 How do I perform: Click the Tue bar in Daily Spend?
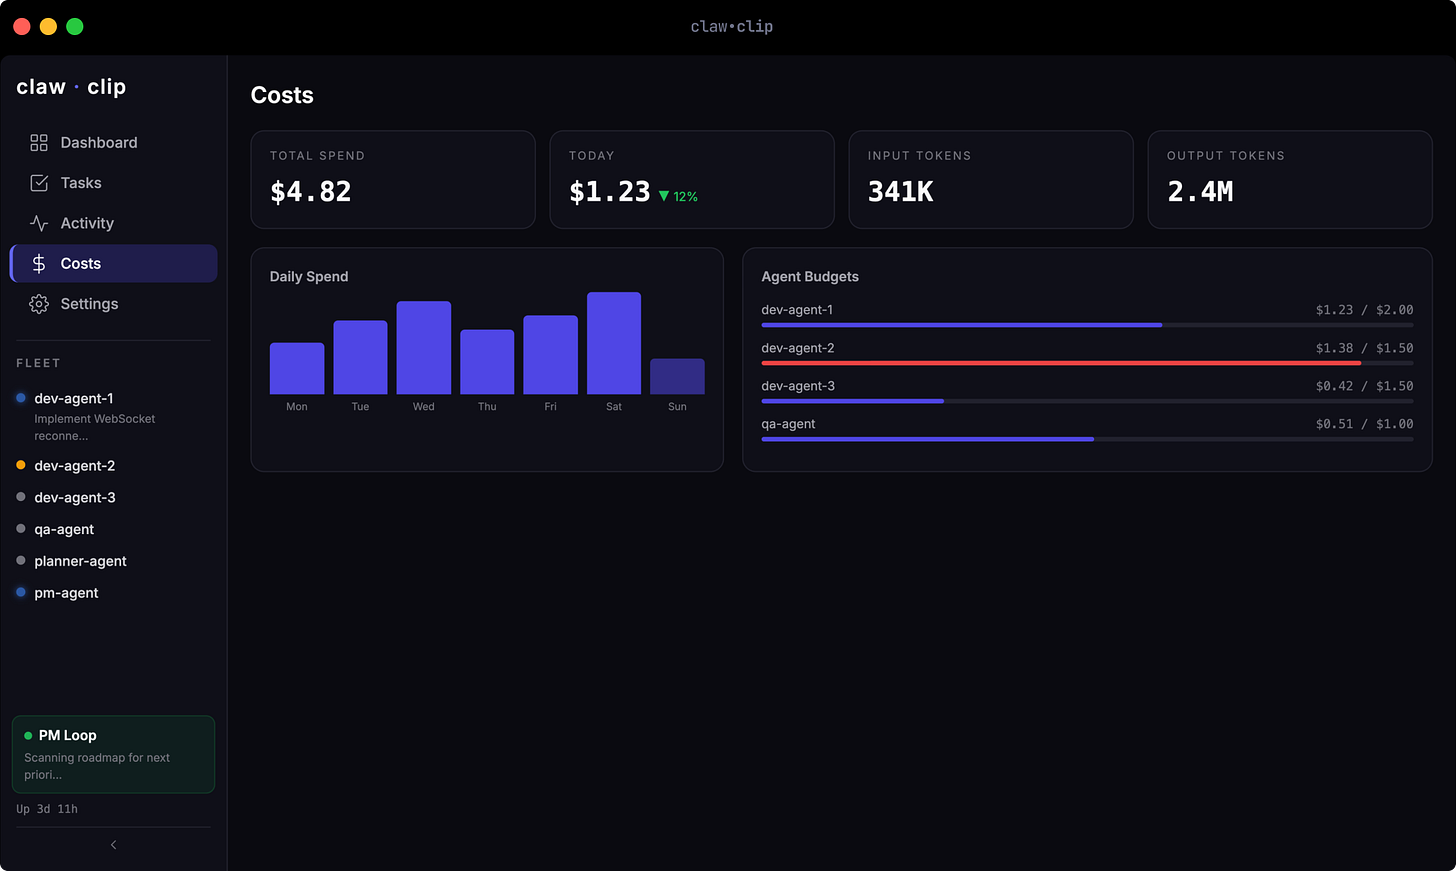[x=360, y=358]
